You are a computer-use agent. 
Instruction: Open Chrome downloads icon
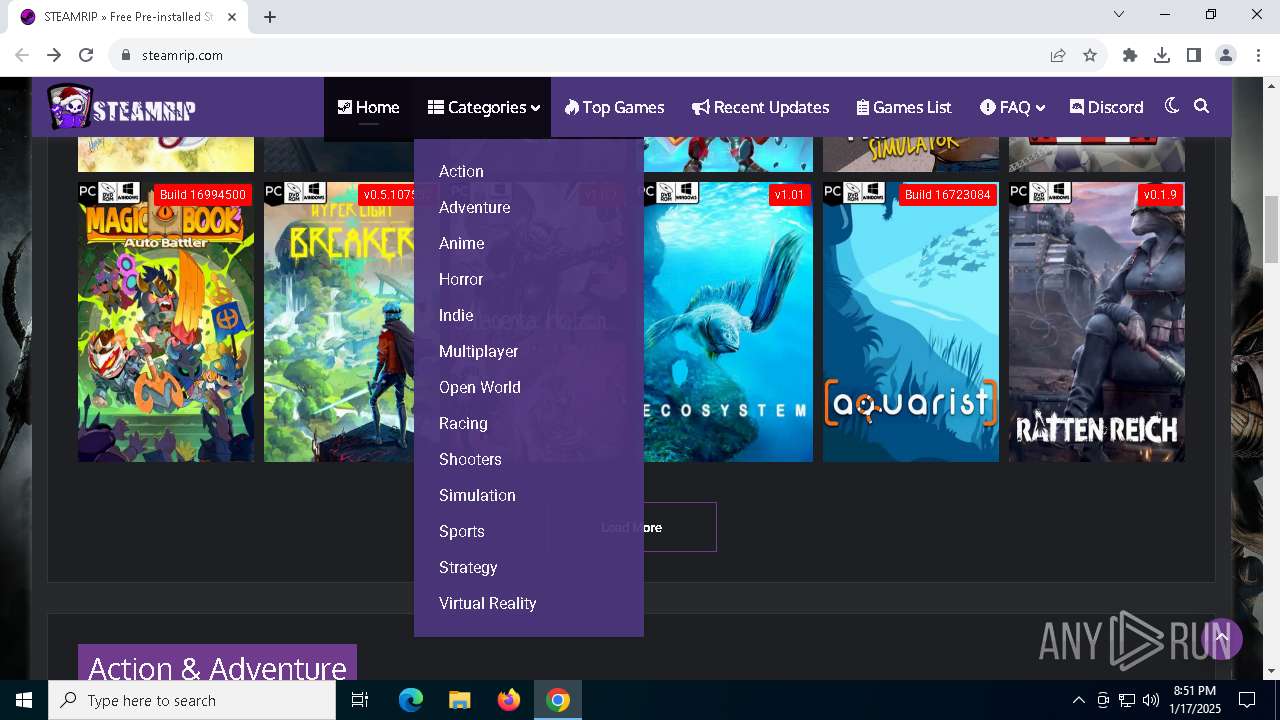(x=1162, y=55)
